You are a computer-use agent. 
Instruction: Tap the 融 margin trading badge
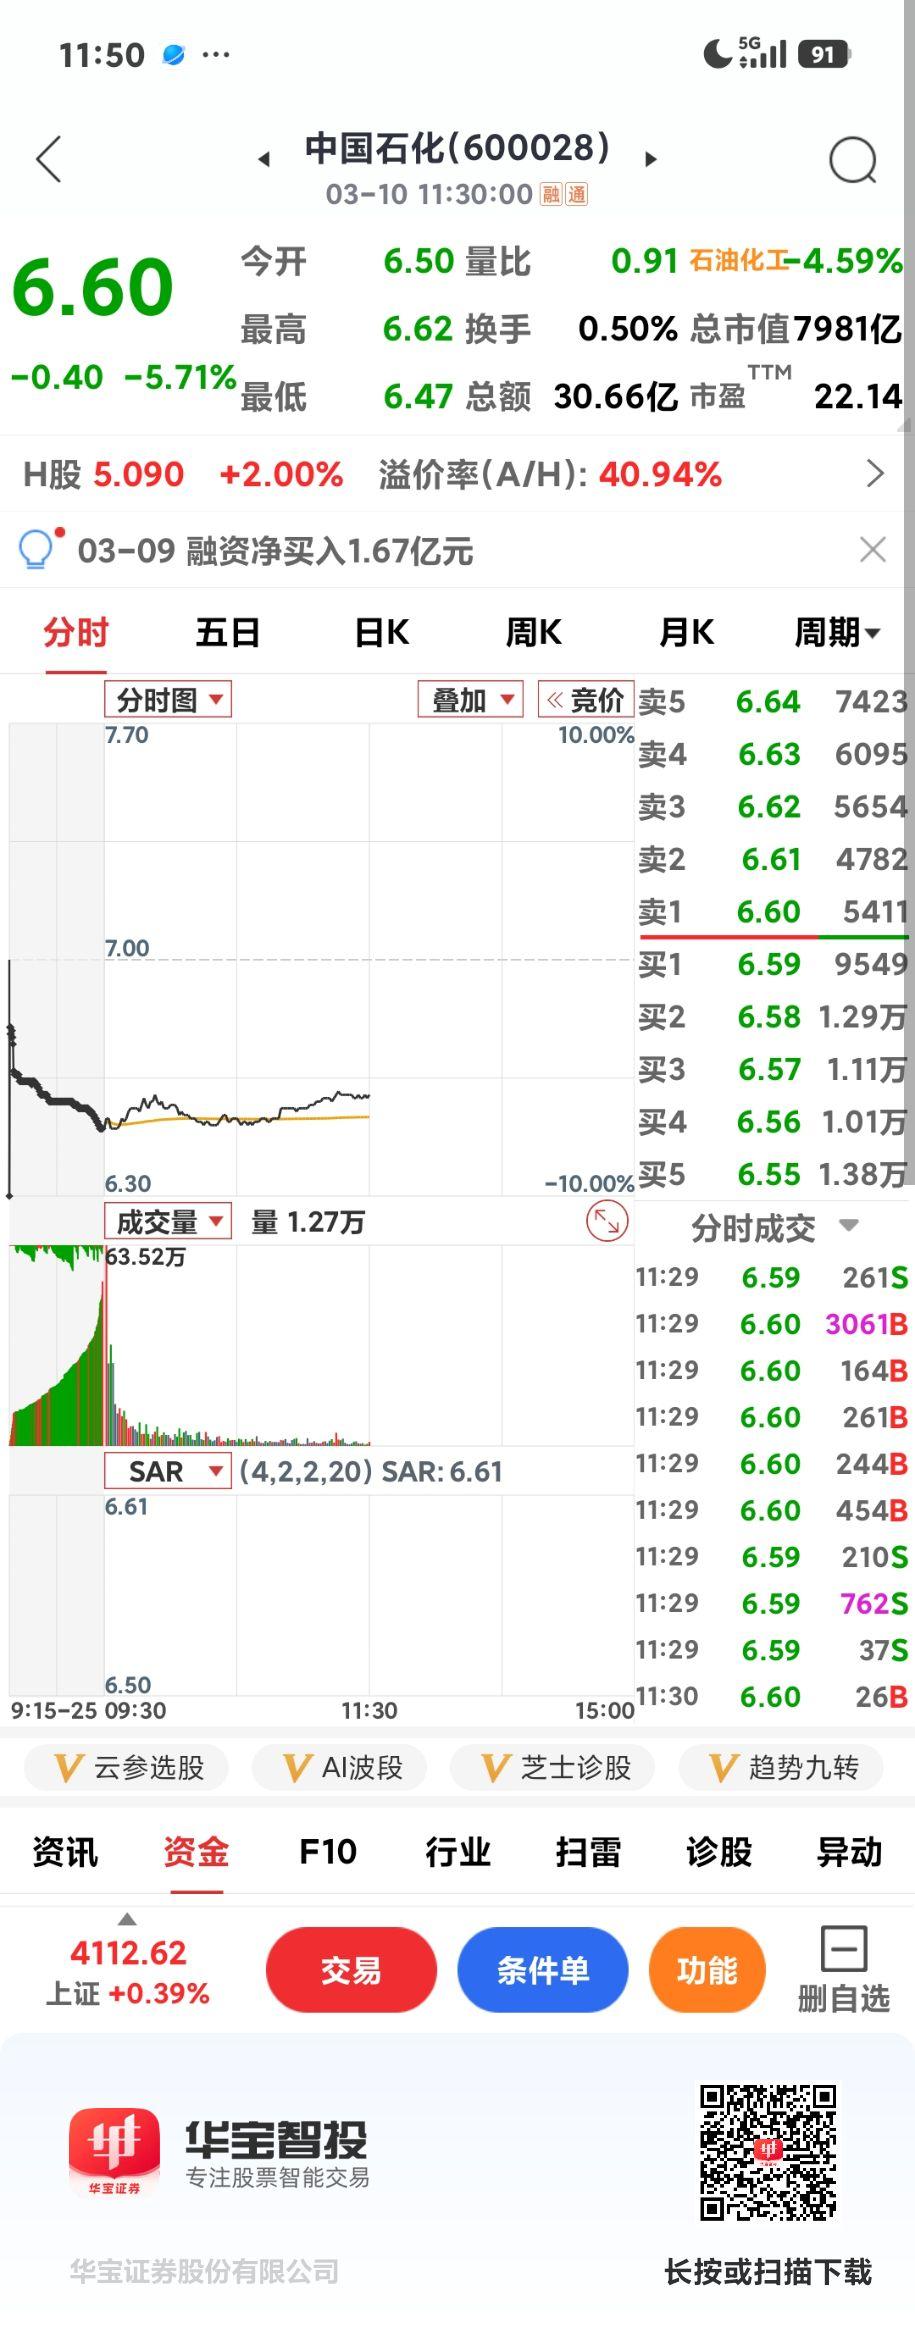(552, 194)
